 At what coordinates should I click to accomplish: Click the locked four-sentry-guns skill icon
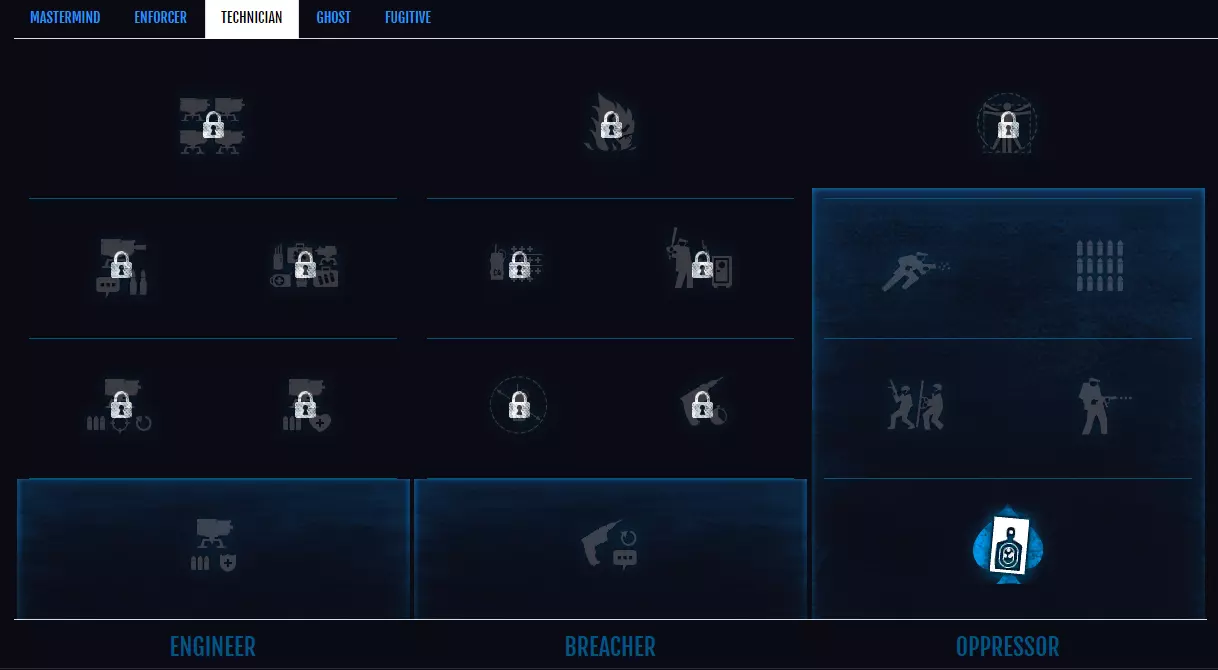tap(212, 126)
